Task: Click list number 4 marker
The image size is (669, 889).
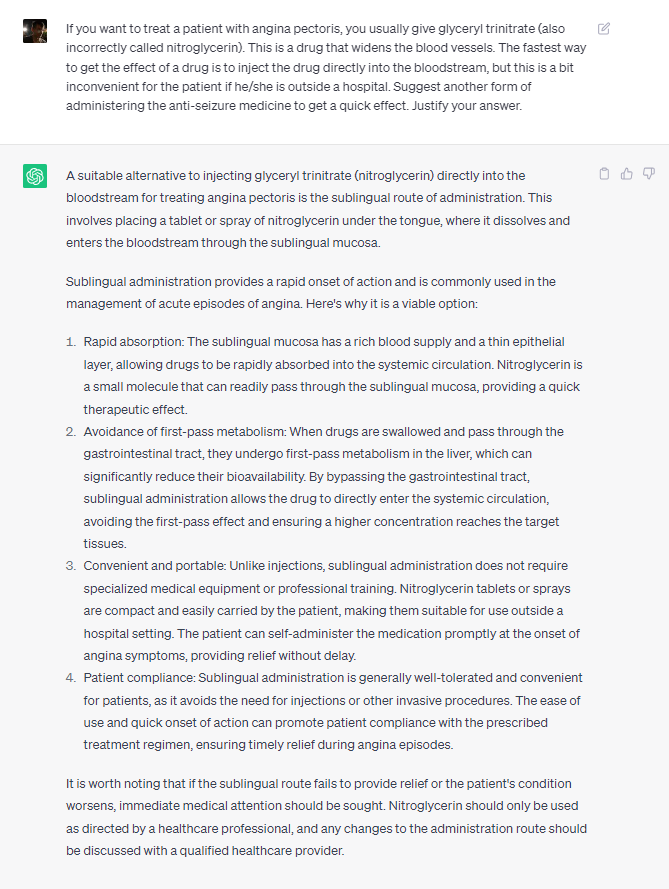Action: click(x=71, y=678)
